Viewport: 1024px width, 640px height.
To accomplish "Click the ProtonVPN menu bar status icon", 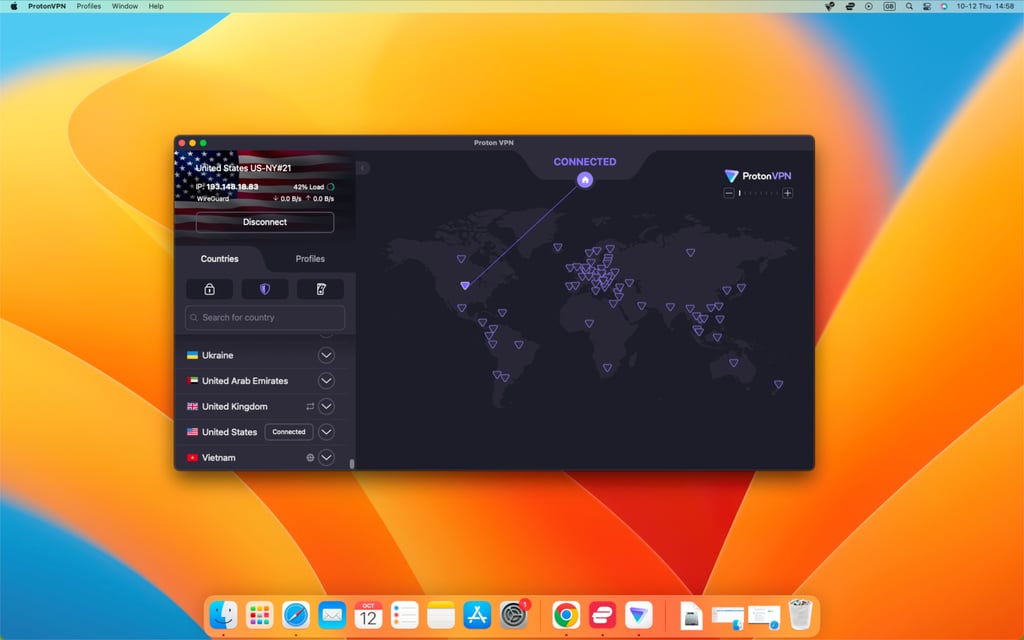I will [x=829, y=6].
